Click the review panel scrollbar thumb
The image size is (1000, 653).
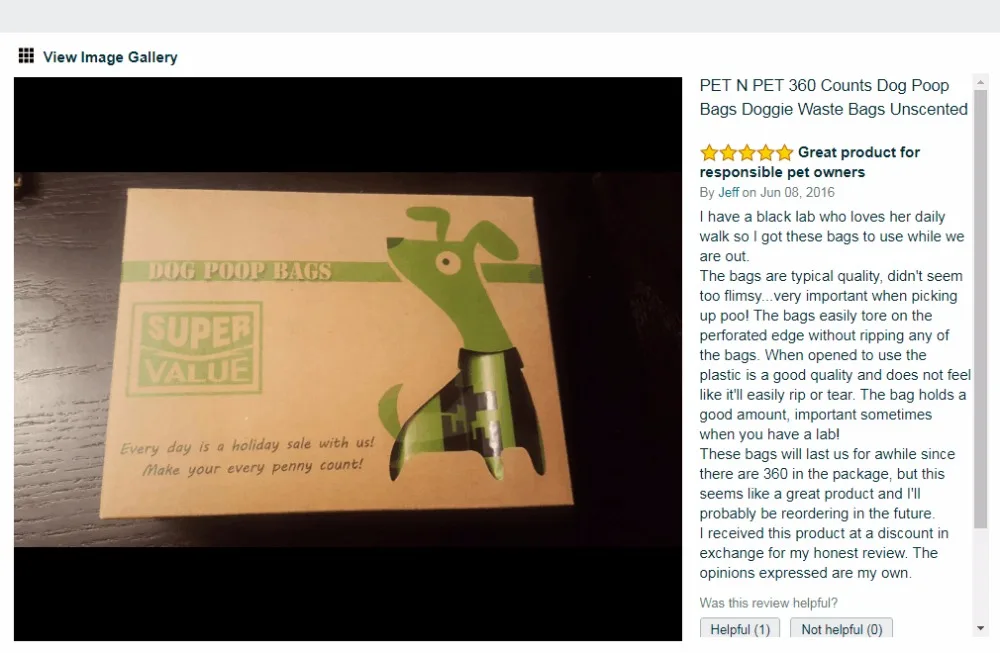click(x=980, y=309)
